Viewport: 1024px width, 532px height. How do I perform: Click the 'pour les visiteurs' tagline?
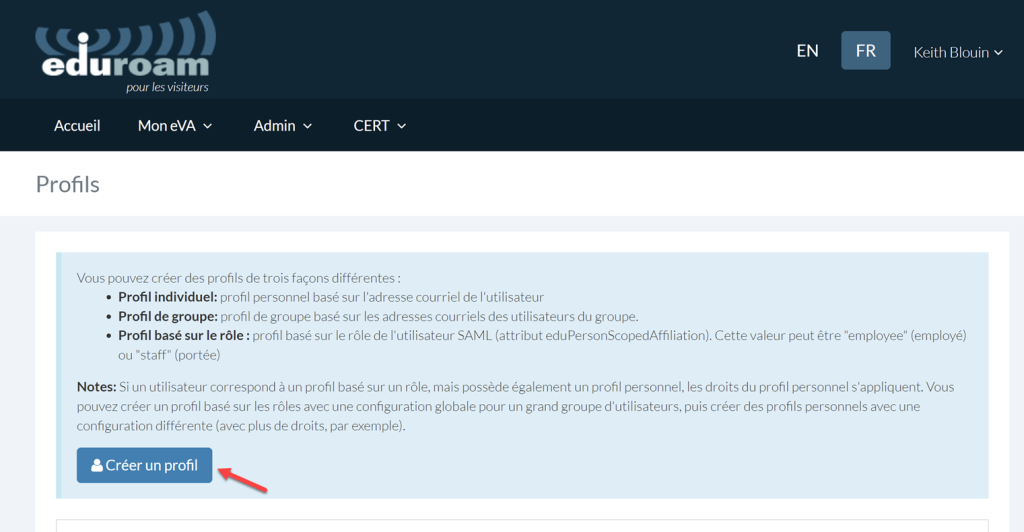167,87
